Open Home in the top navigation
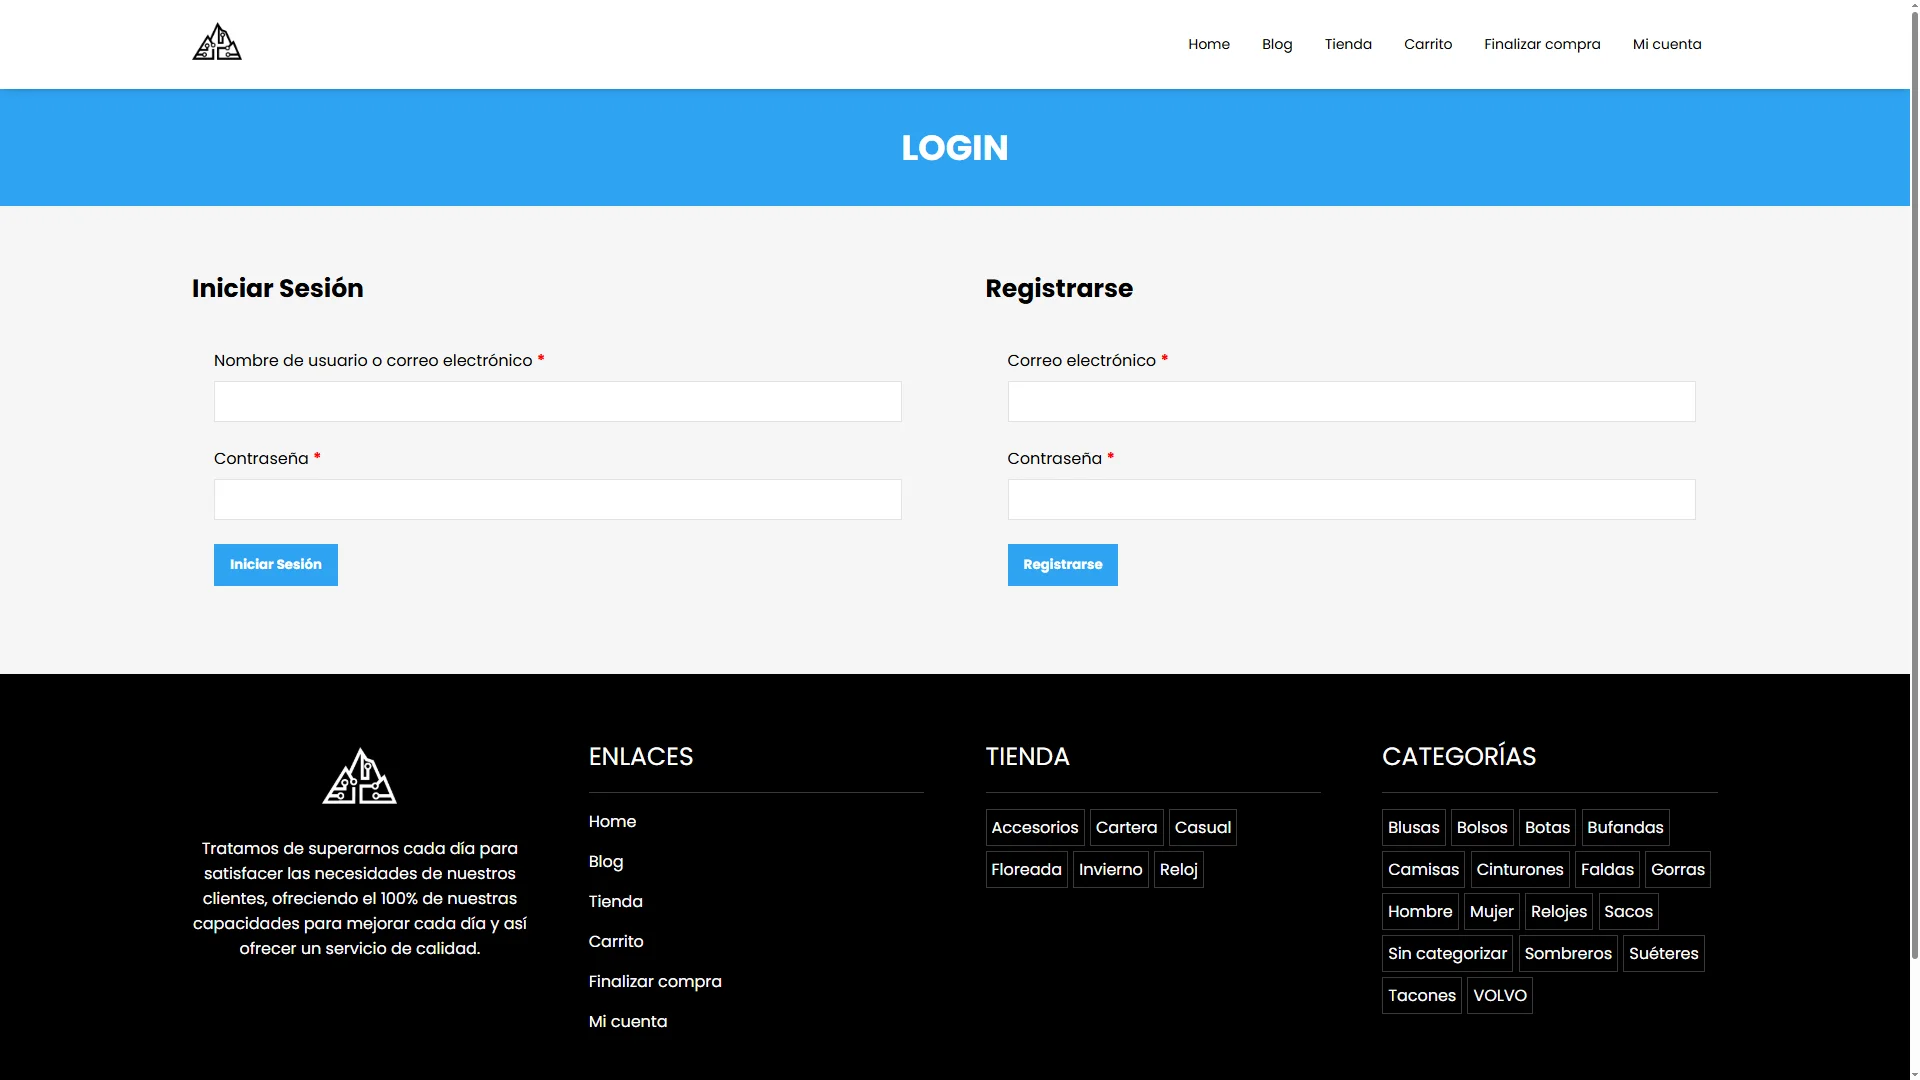This screenshot has width=1920, height=1080. 1209,44
